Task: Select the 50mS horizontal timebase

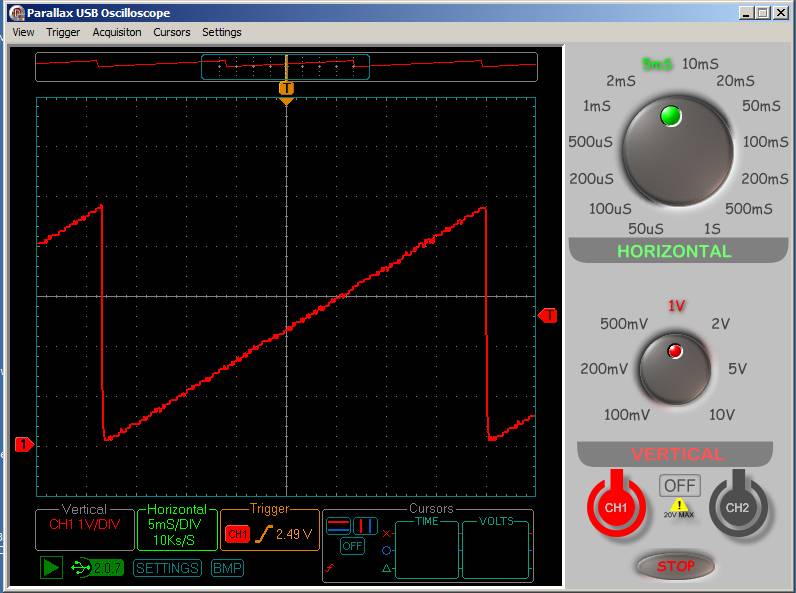Action: coord(761,106)
